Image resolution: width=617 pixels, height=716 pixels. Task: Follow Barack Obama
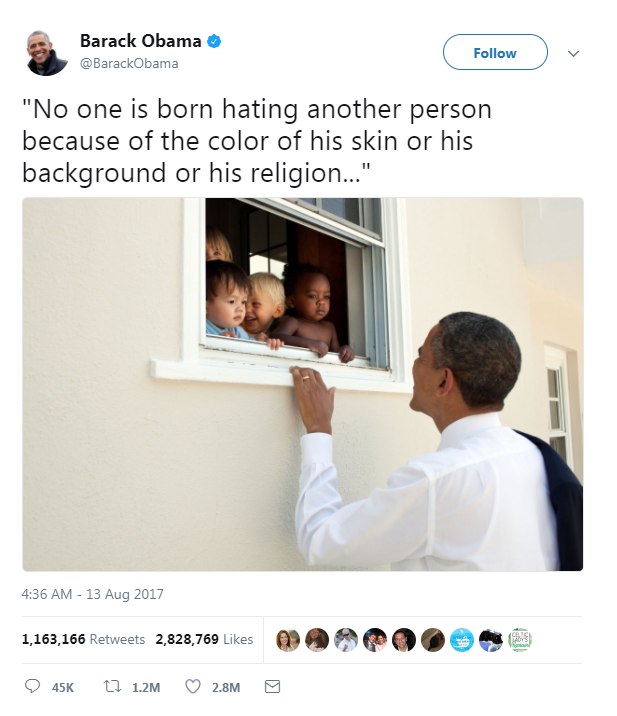[495, 52]
